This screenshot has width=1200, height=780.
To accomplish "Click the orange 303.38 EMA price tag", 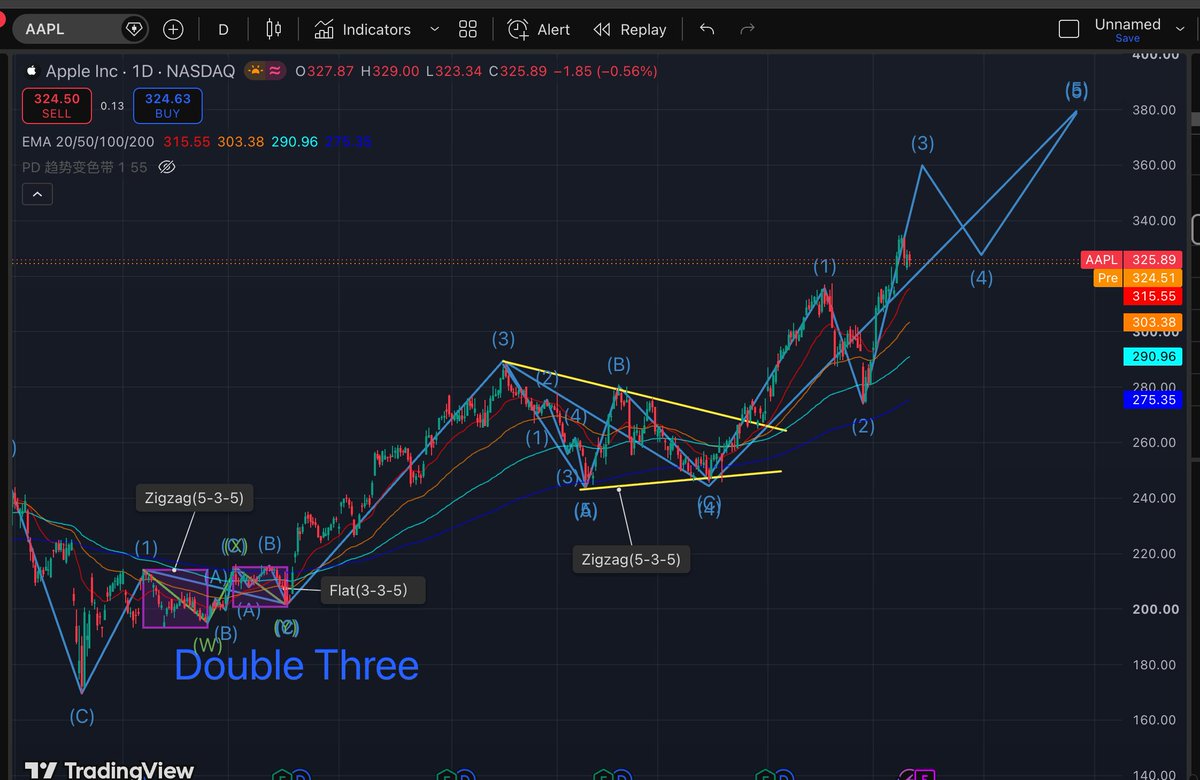I will click(x=1153, y=322).
